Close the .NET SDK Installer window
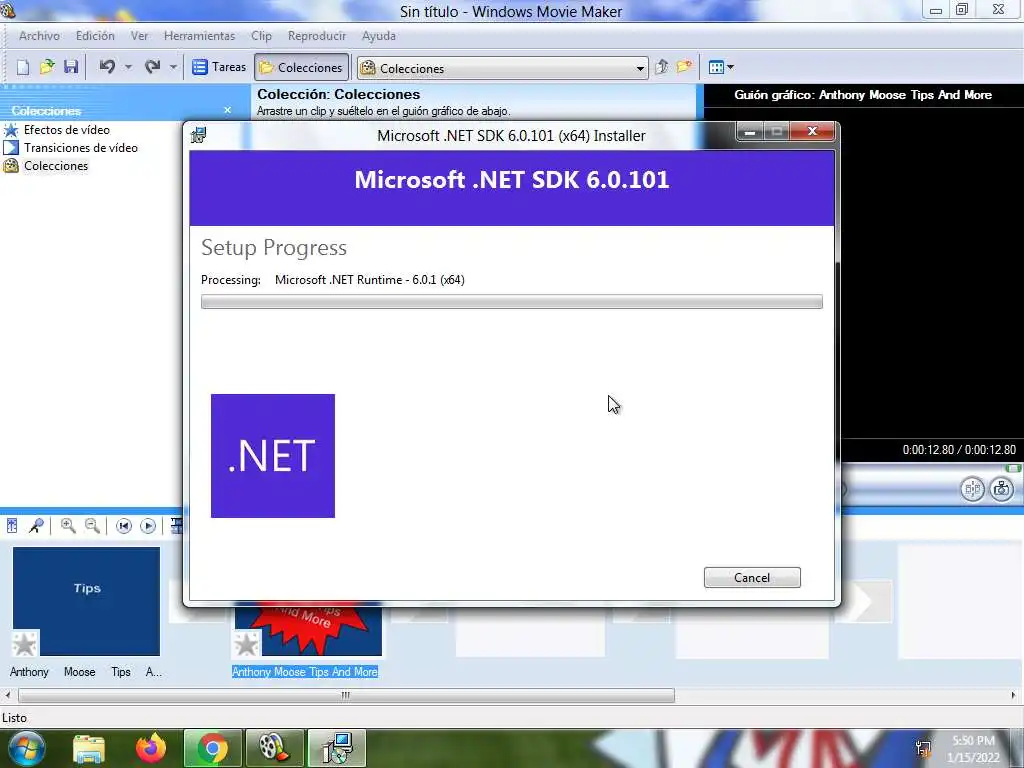This screenshot has width=1024, height=768. (x=812, y=132)
